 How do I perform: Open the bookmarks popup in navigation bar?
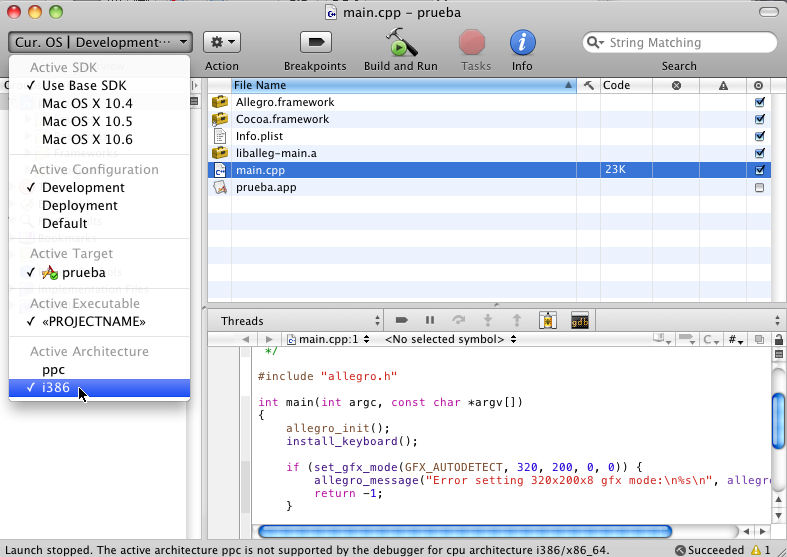(x=662, y=339)
